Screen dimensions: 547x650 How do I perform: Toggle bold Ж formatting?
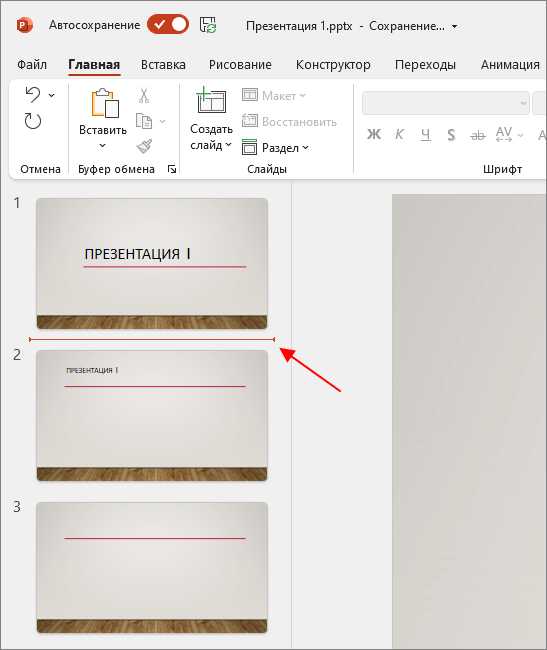click(x=374, y=134)
